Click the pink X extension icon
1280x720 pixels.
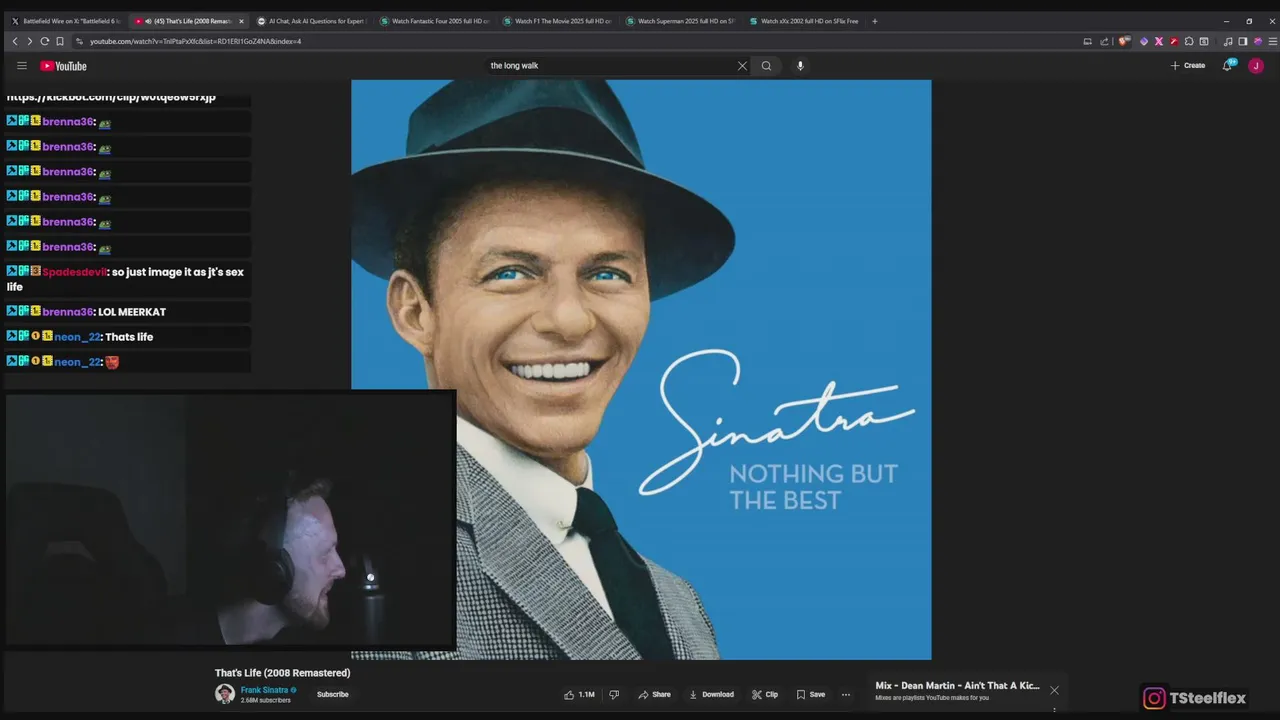click(x=1159, y=41)
